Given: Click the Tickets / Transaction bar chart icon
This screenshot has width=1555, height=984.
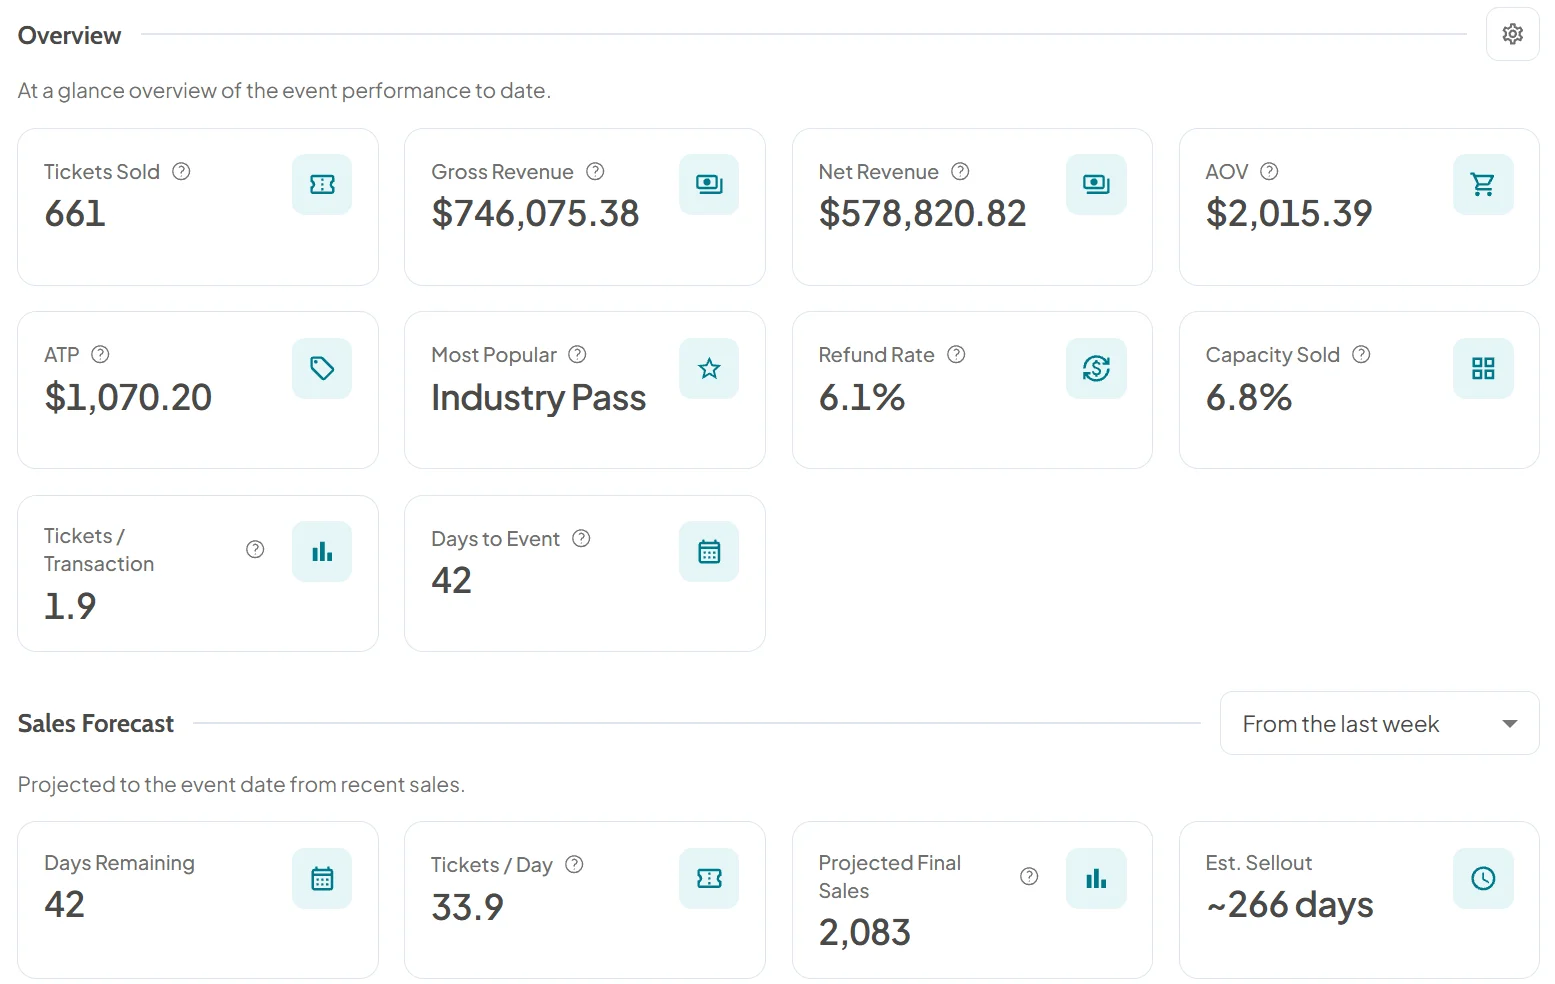Looking at the screenshot, I should click(322, 551).
